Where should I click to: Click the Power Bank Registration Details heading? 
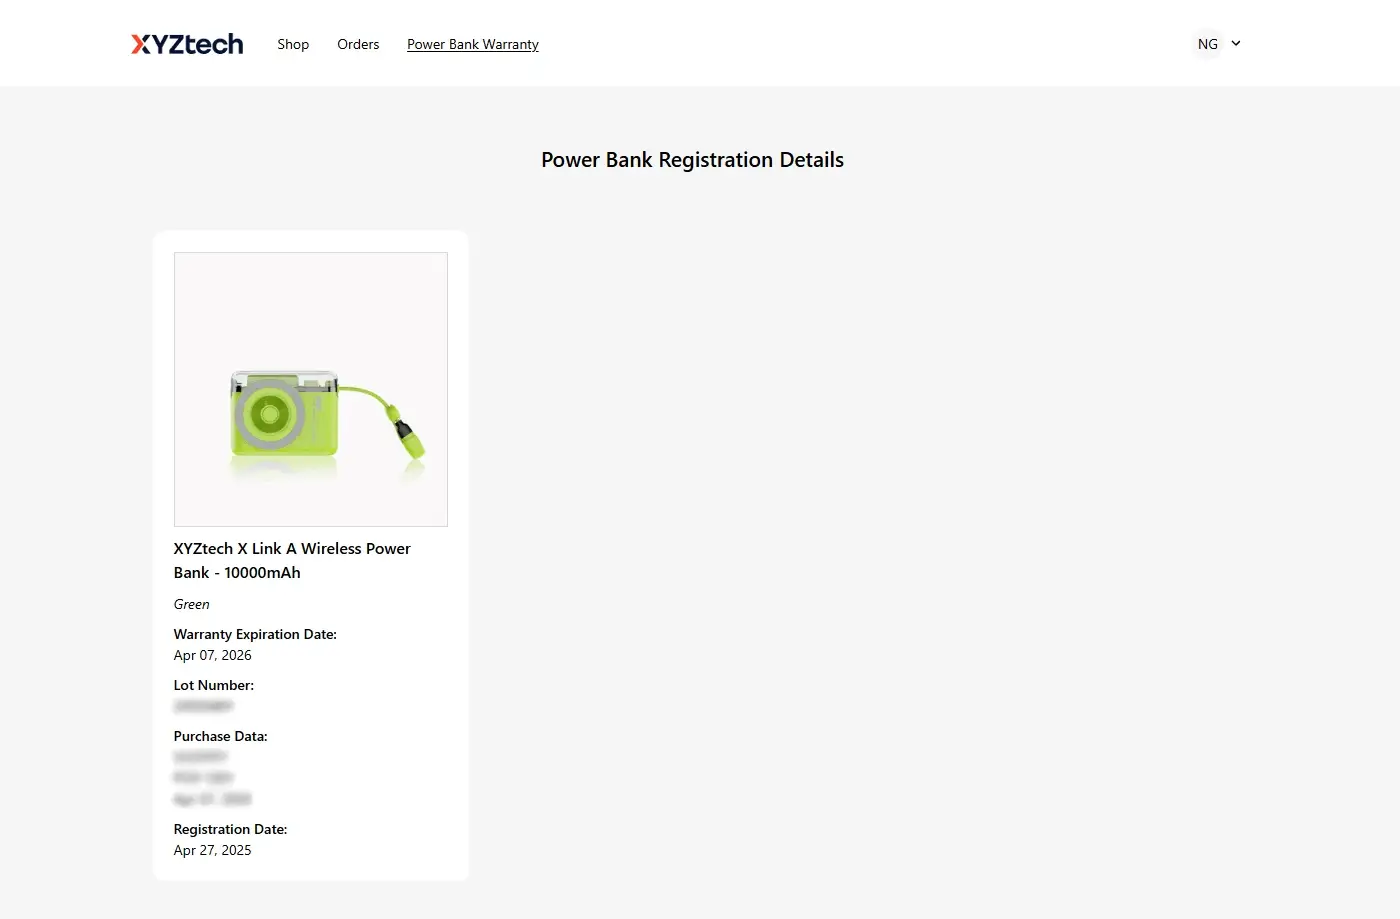(x=692, y=159)
